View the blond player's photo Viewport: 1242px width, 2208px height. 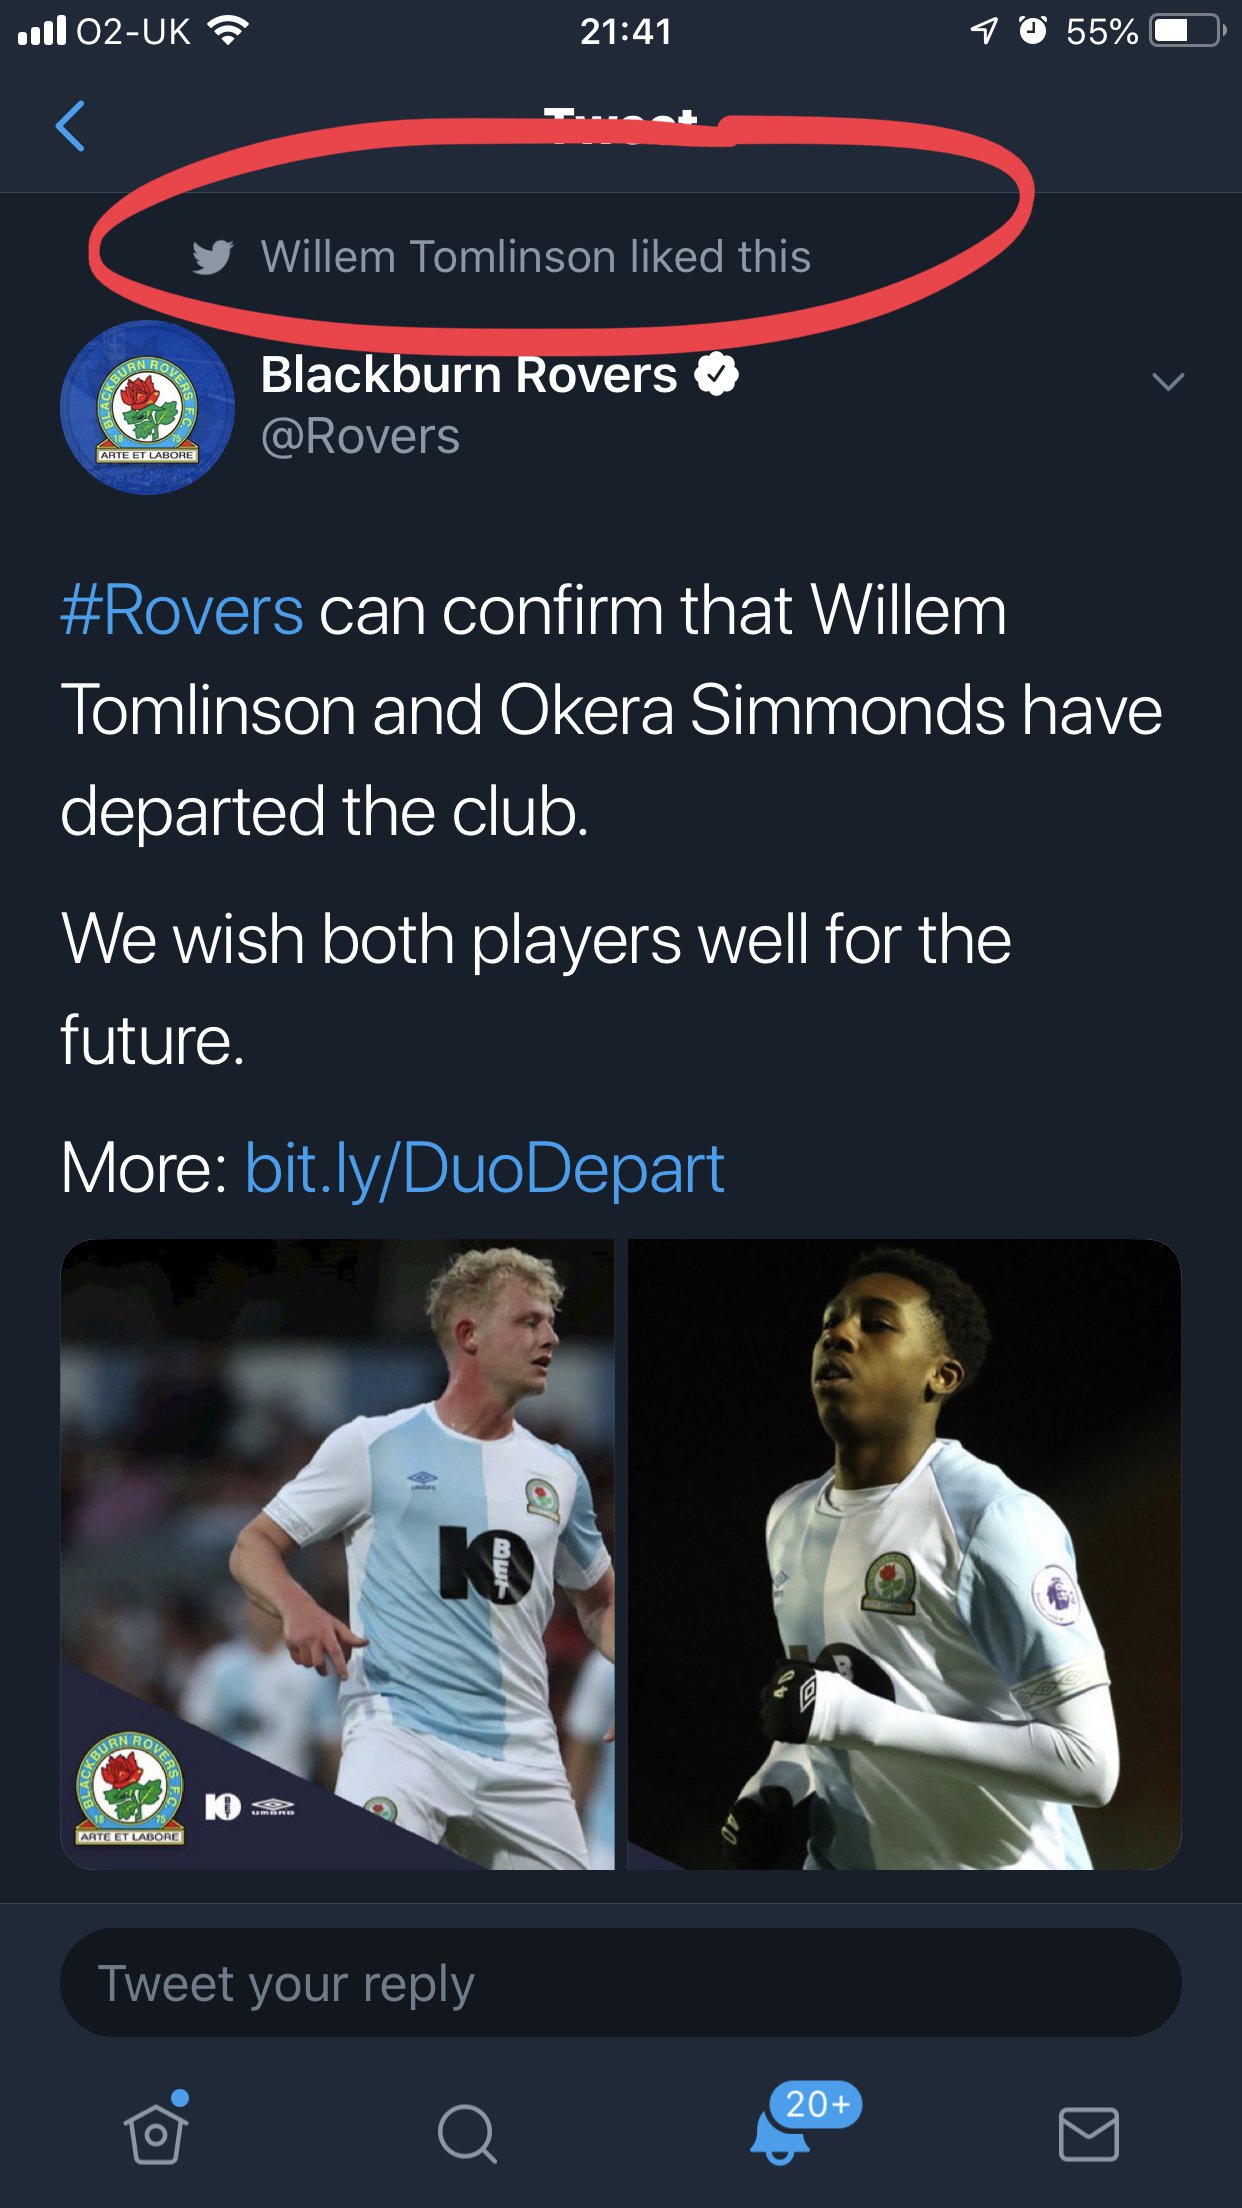tap(337, 1554)
